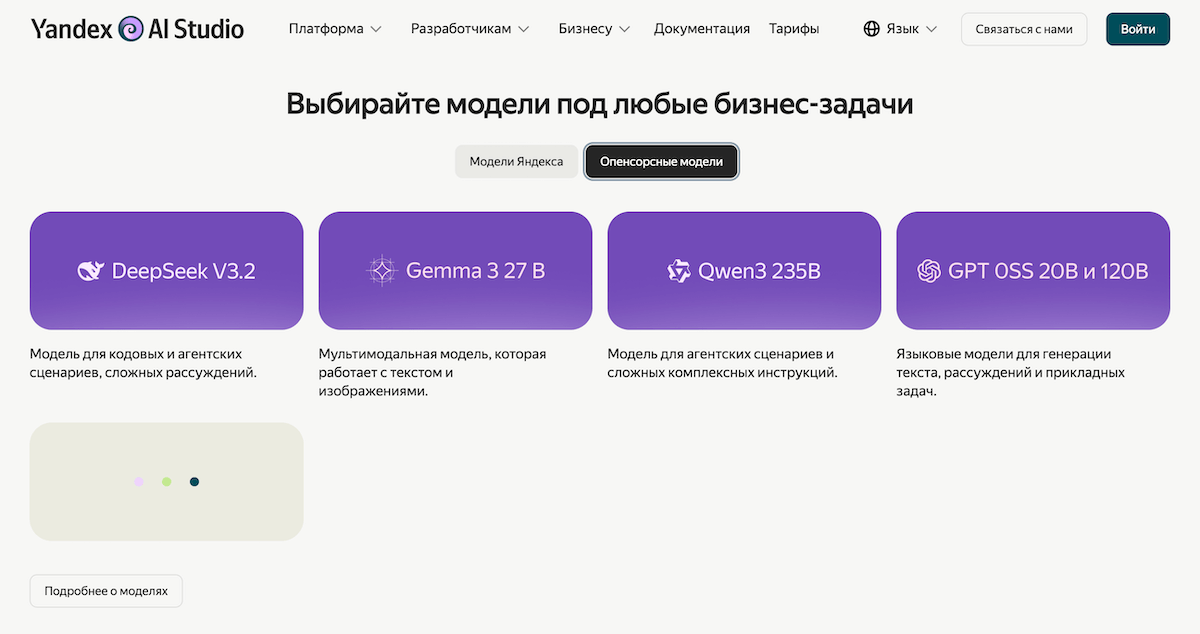Expand the Бизнесу menu chevron

coord(624,29)
